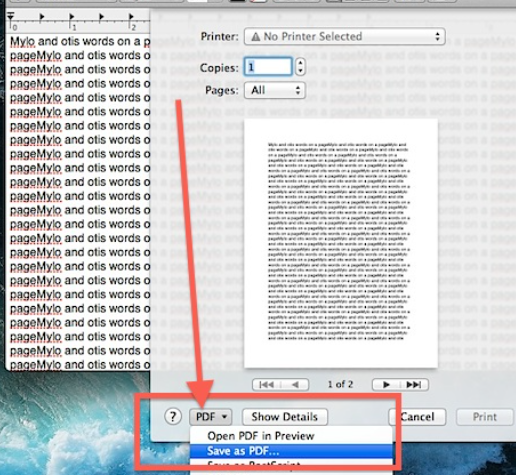
Task: Increase copies with the stepper up arrow
Action: [300, 62]
